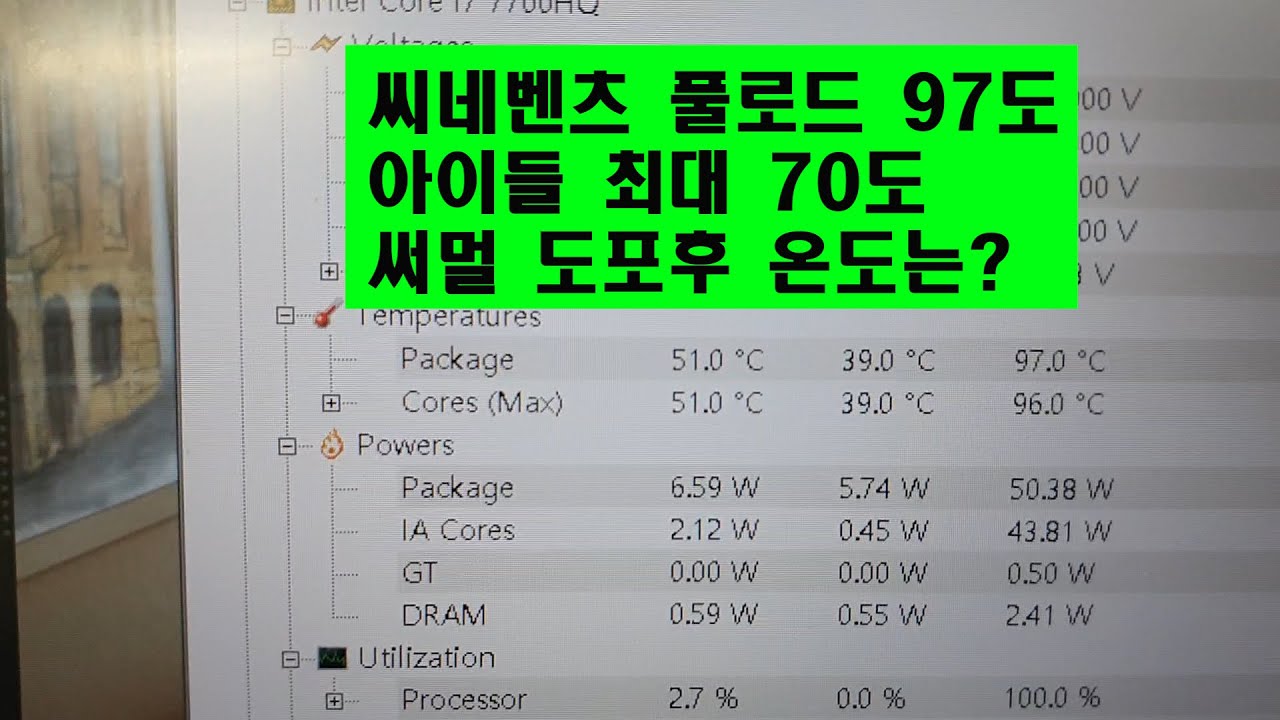Click the 2.12 W IA Cores value
1280x720 pixels.
pyautogui.click(x=715, y=531)
